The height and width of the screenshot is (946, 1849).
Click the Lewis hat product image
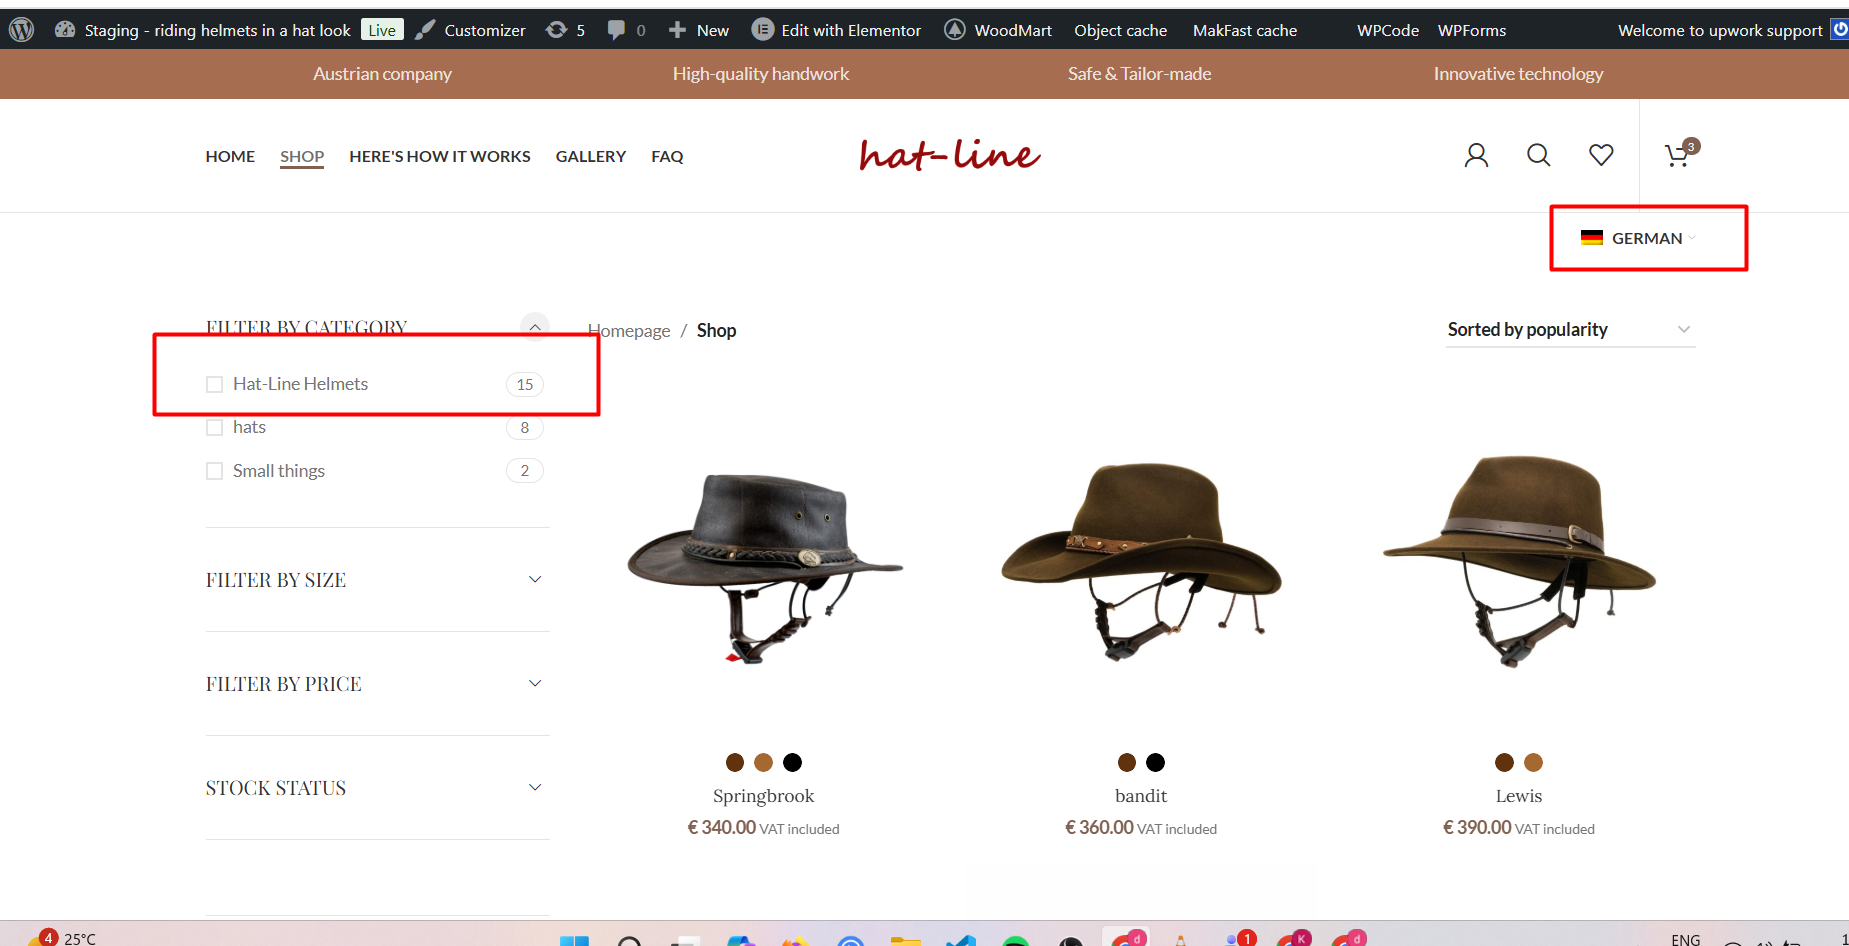tap(1518, 560)
